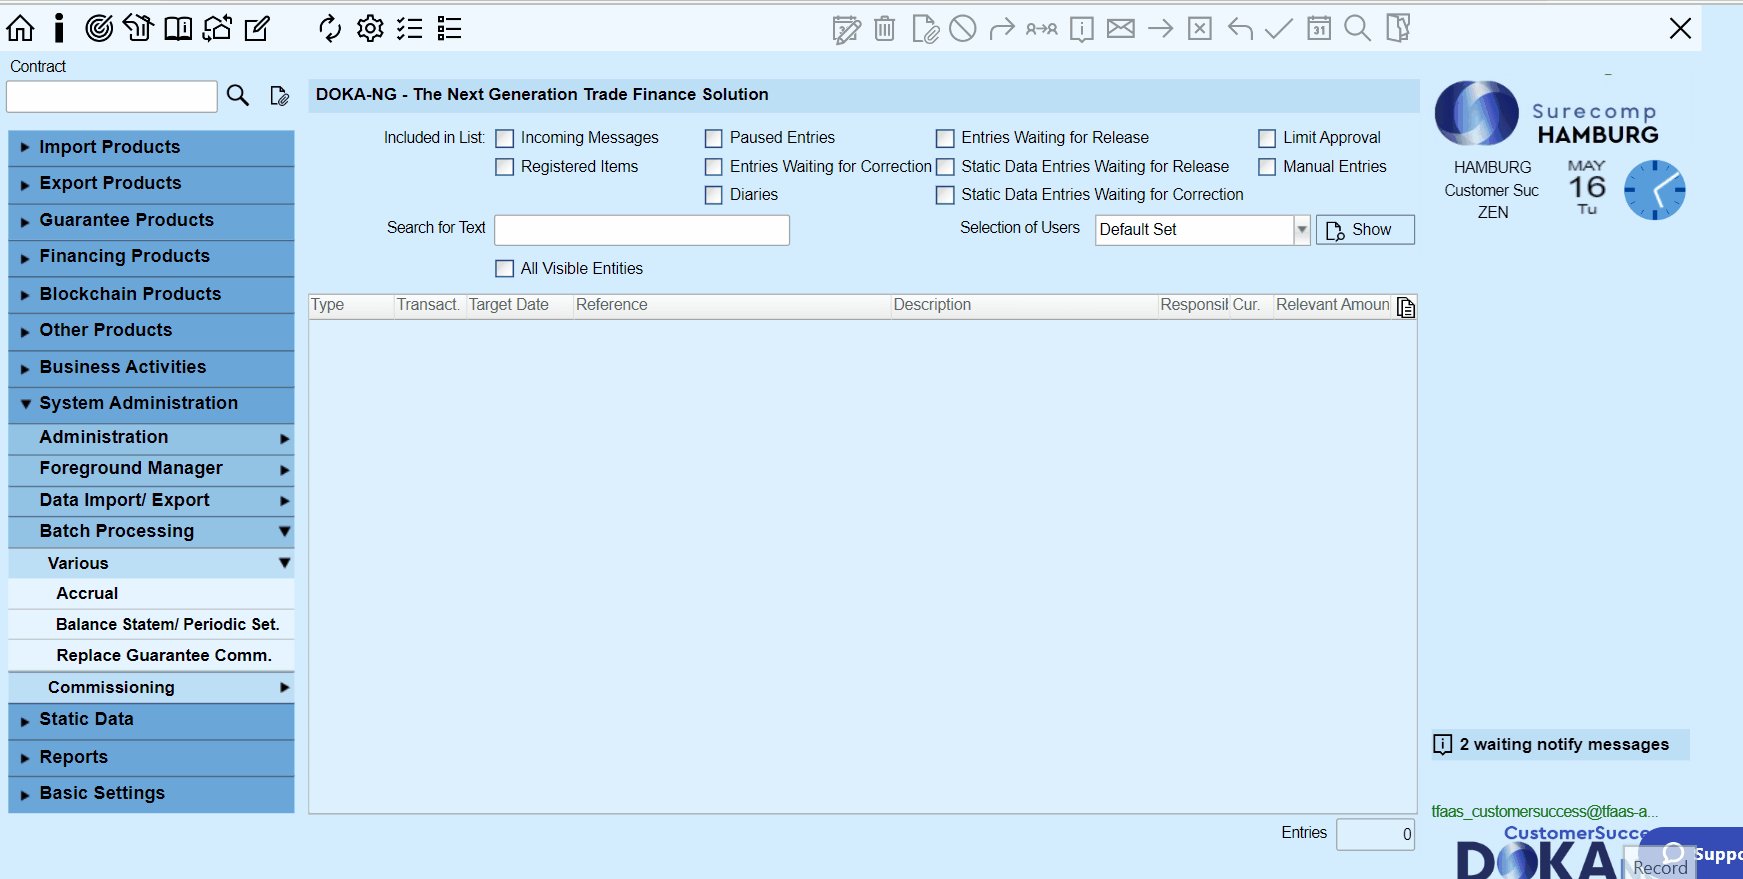Screen dimensions: 1743x879
Task: Expand Other Products section
Action: pos(151,330)
